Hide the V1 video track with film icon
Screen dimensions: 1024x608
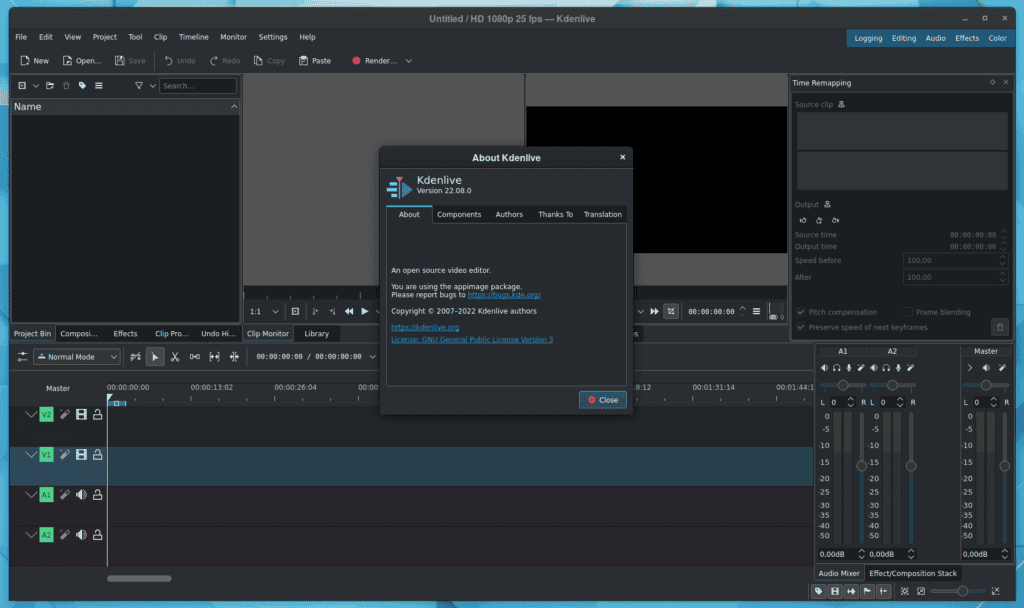tap(81, 455)
